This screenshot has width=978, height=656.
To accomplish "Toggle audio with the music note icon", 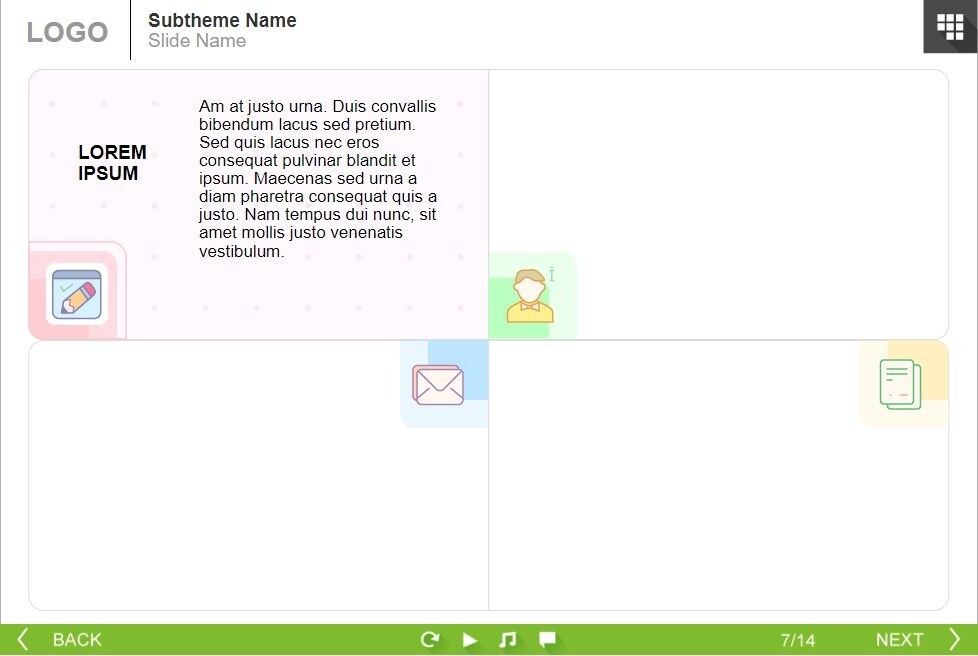I will click(x=508, y=639).
